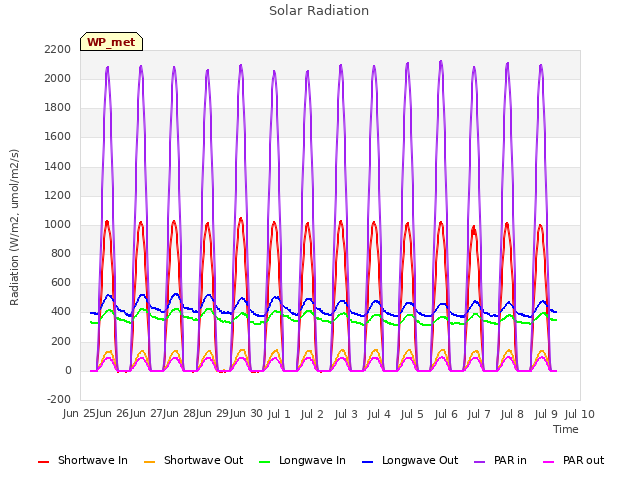
Task: Click the 800 y-axis tick label
Action: pos(61,253)
